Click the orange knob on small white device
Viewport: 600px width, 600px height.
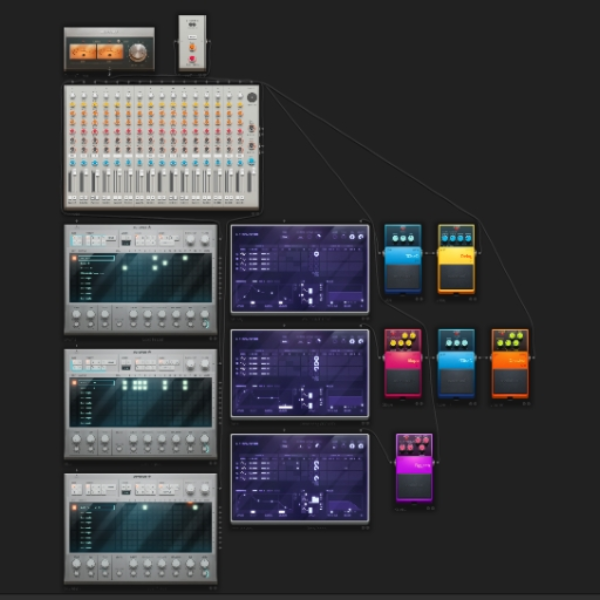click(192, 47)
